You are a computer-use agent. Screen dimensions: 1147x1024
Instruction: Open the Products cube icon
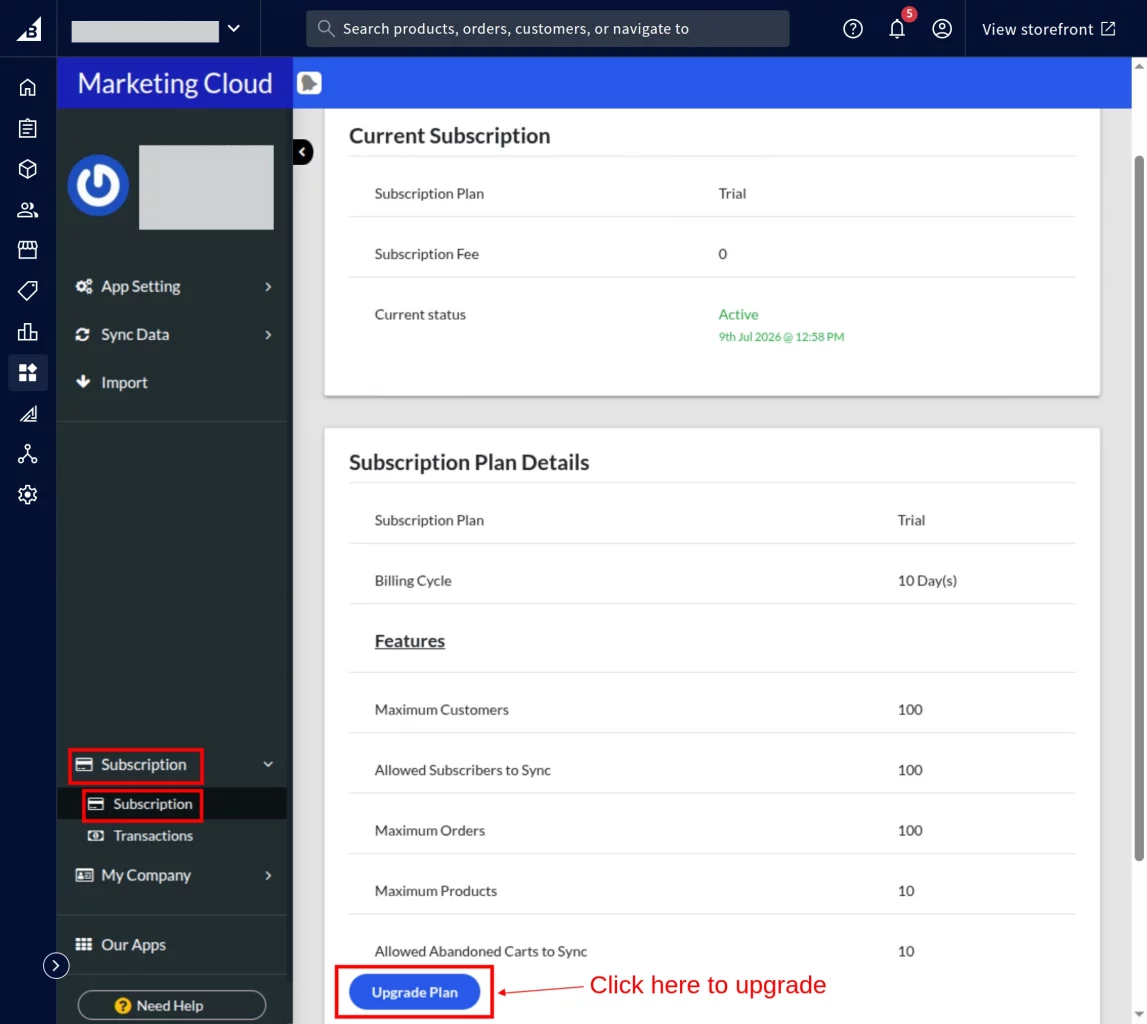pos(28,170)
